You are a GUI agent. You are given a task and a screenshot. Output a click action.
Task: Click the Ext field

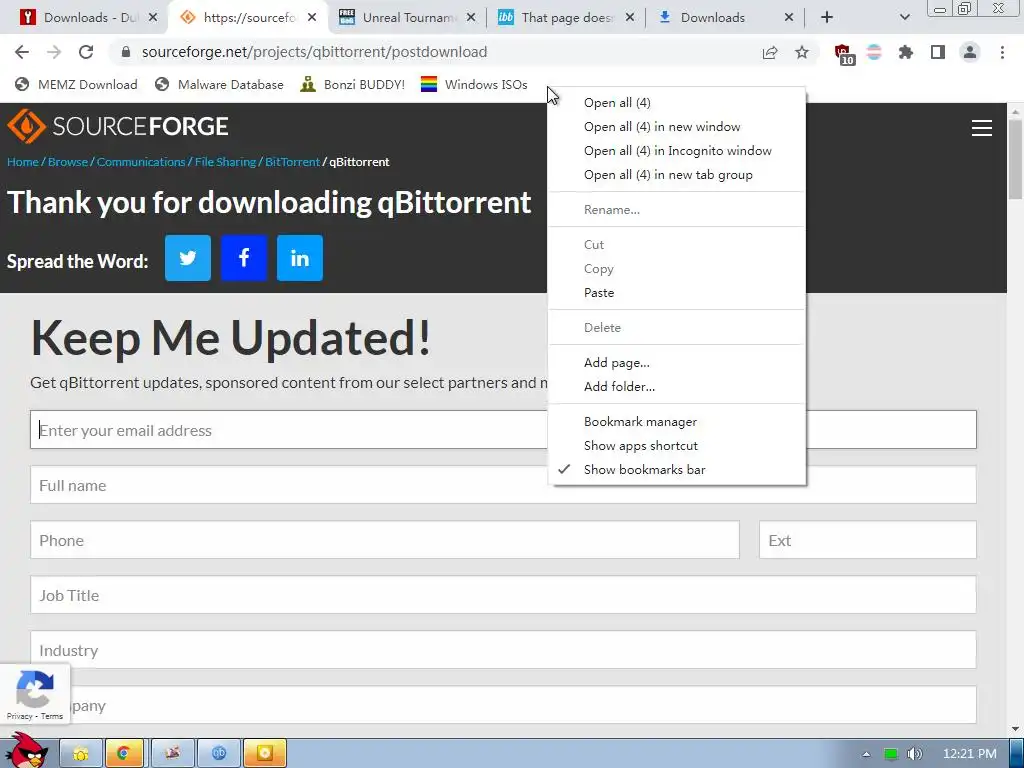(x=868, y=539)
